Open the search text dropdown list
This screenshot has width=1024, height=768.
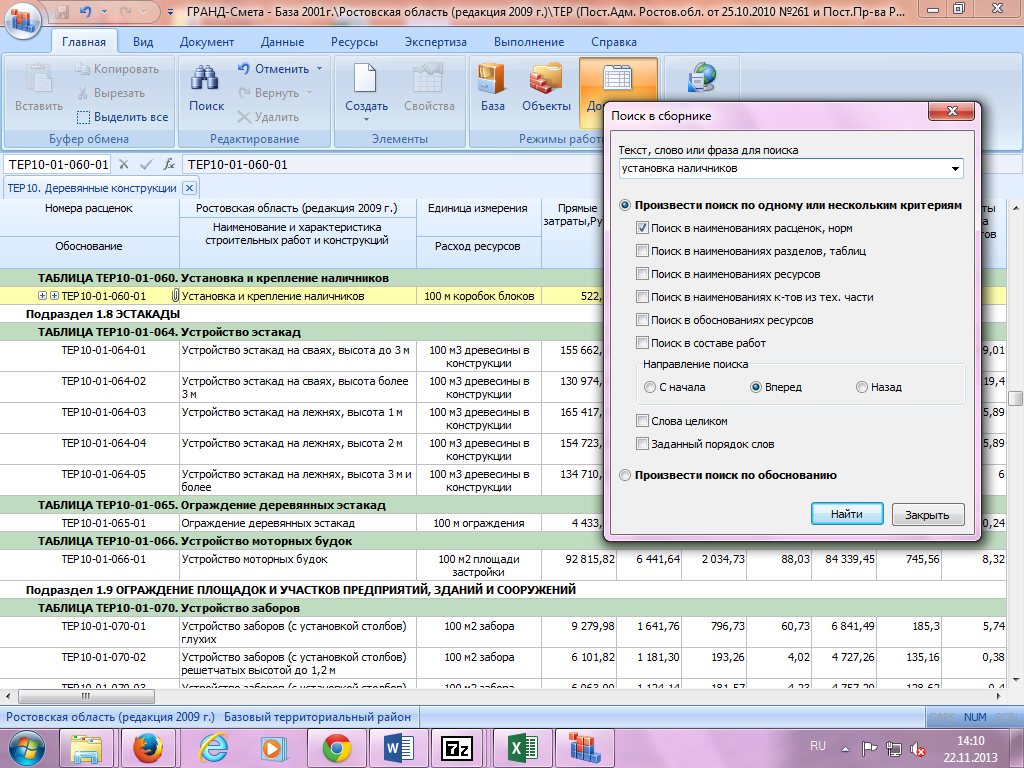tap(956, 169)
